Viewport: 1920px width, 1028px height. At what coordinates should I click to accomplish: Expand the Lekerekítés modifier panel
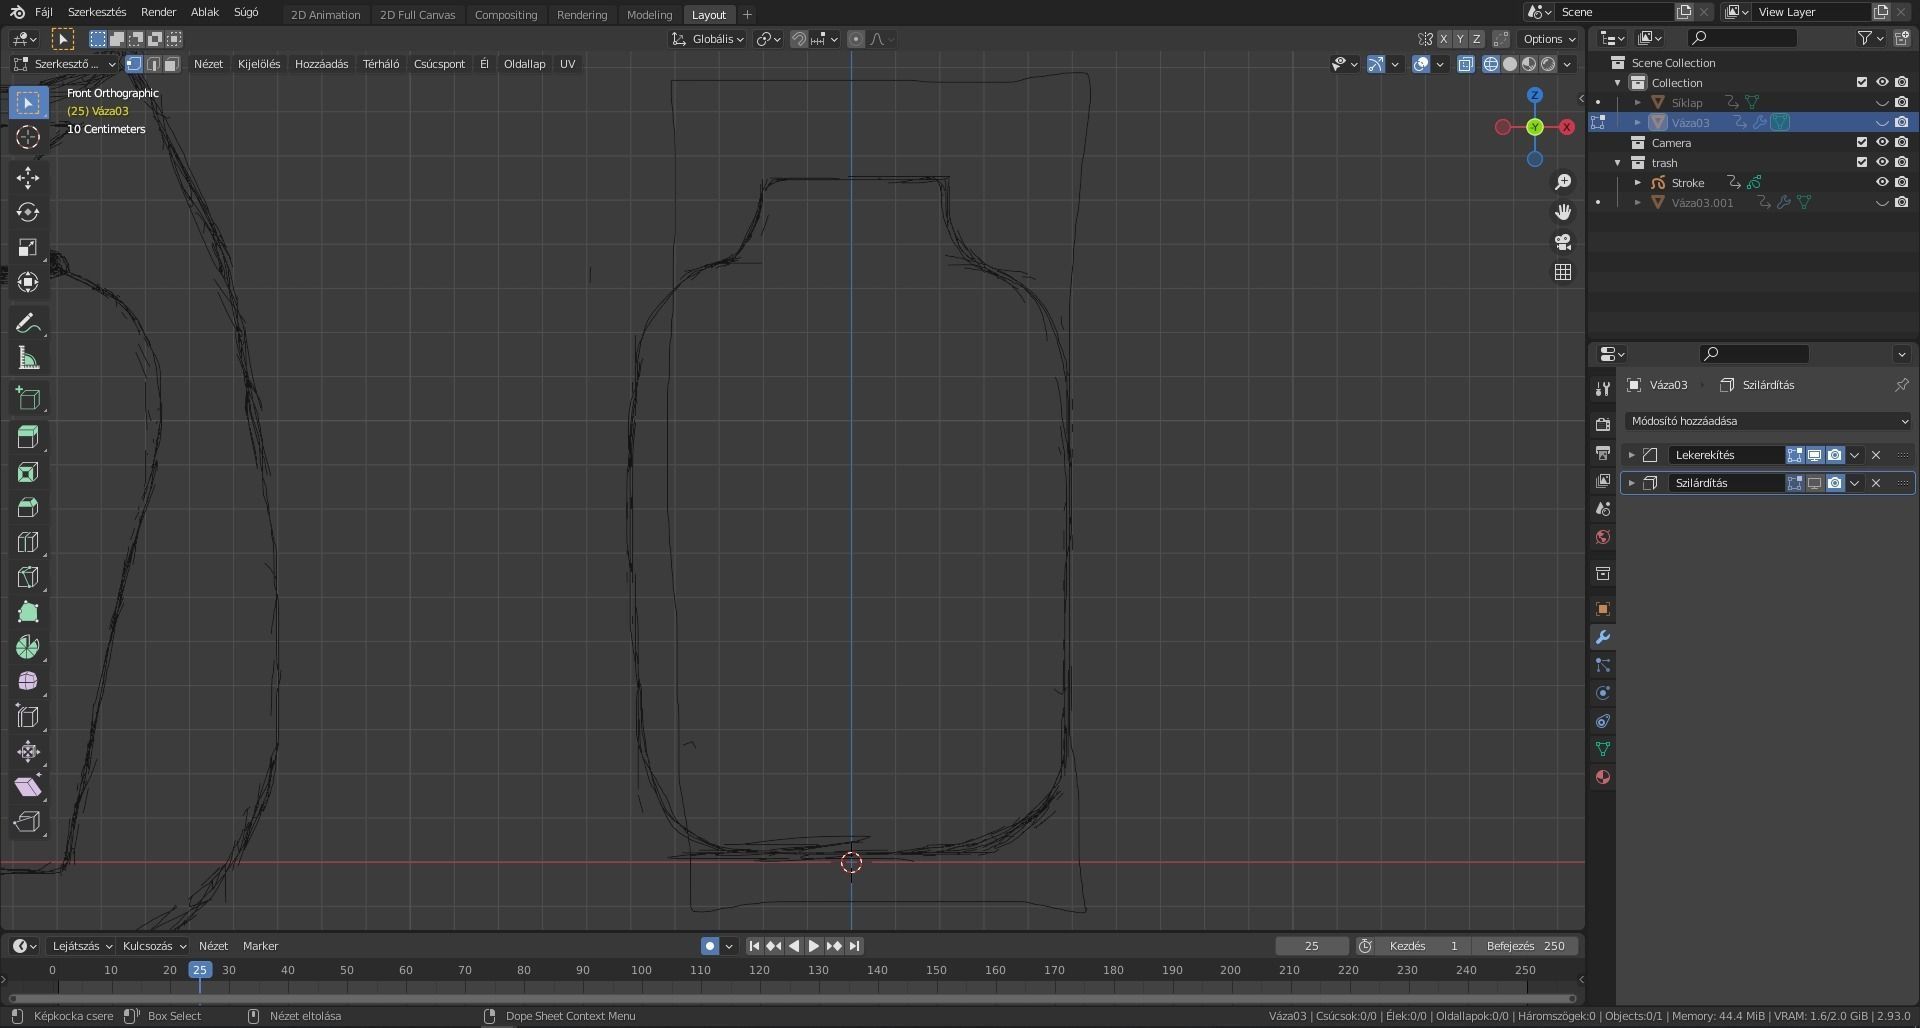coord(1631,455)
